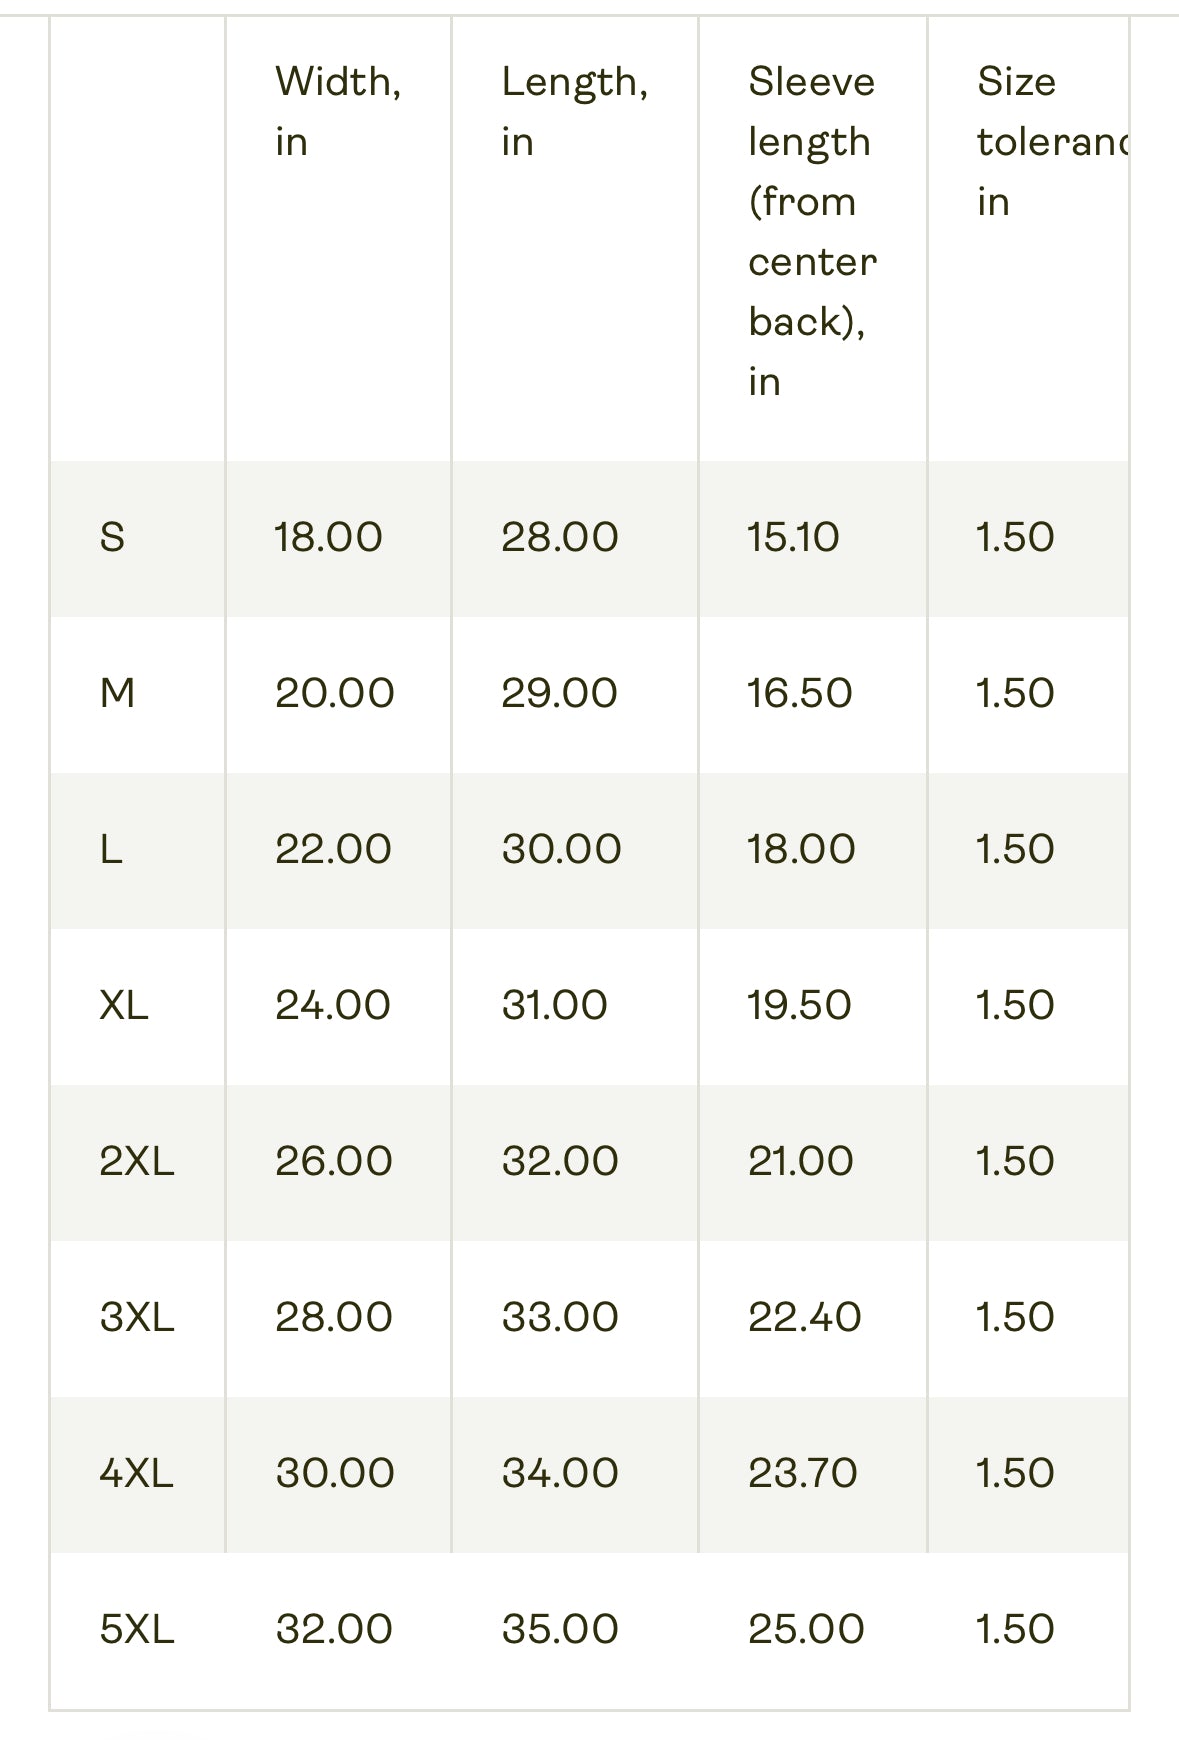
Task: Select the XL size row label
Action: (x=124, y=1006)
